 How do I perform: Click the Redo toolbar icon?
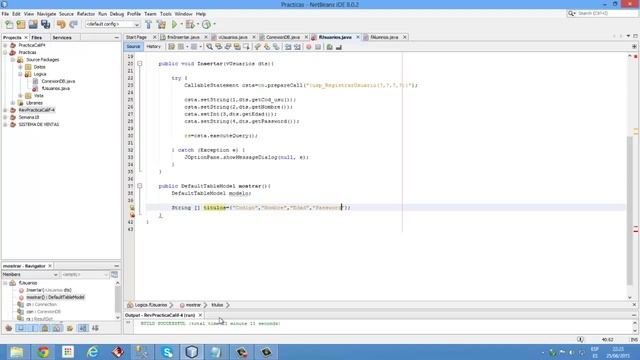pyautogui.click(x=73, y=24)
